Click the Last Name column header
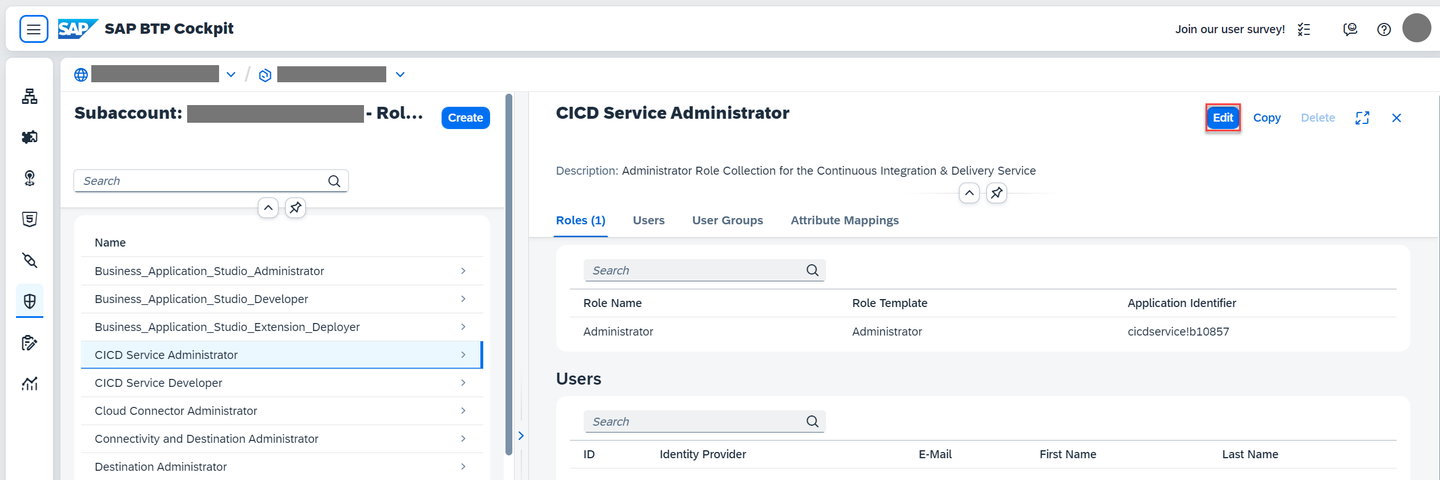The image size is (1440, 480). click(x=1250, y=454)
